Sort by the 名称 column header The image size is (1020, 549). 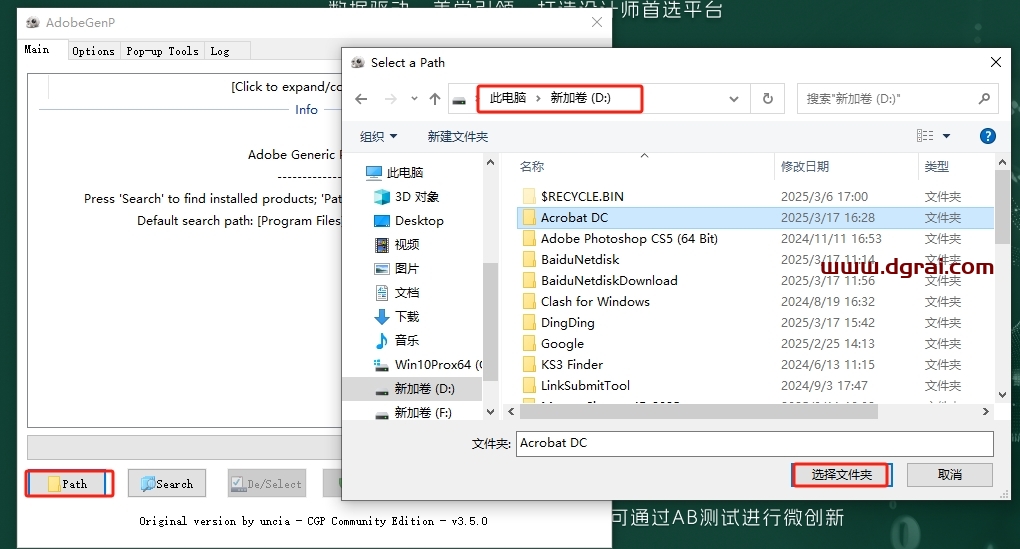(531, 167)
